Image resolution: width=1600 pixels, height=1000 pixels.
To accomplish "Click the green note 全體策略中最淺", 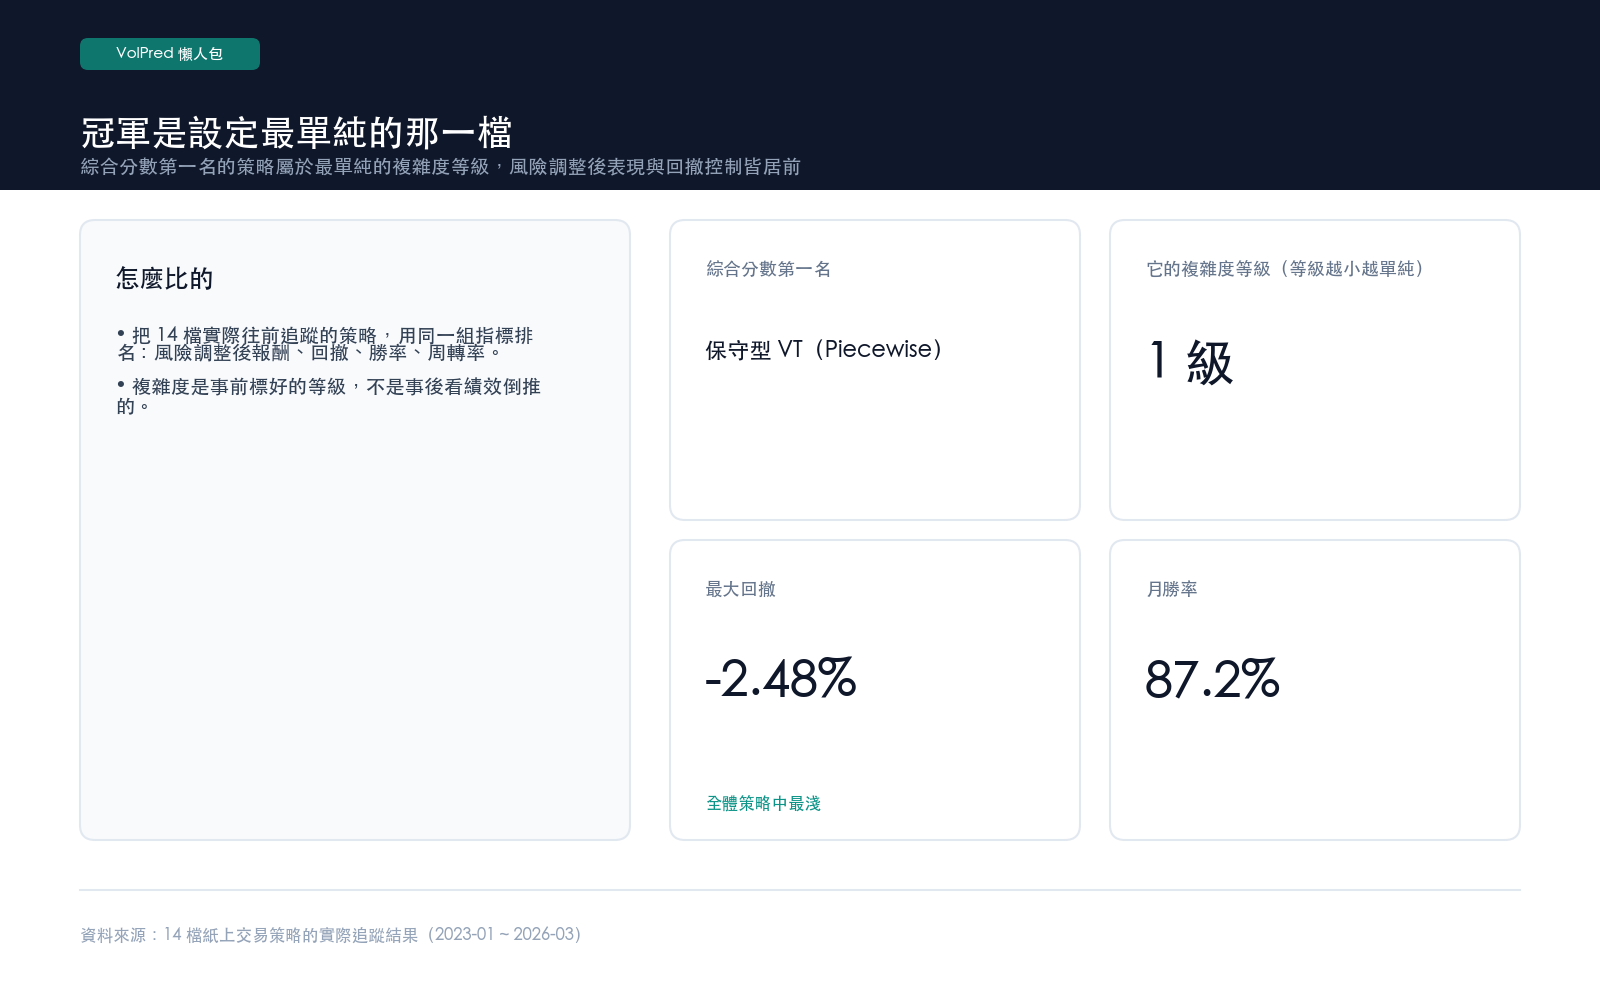I will click(763, 803).
